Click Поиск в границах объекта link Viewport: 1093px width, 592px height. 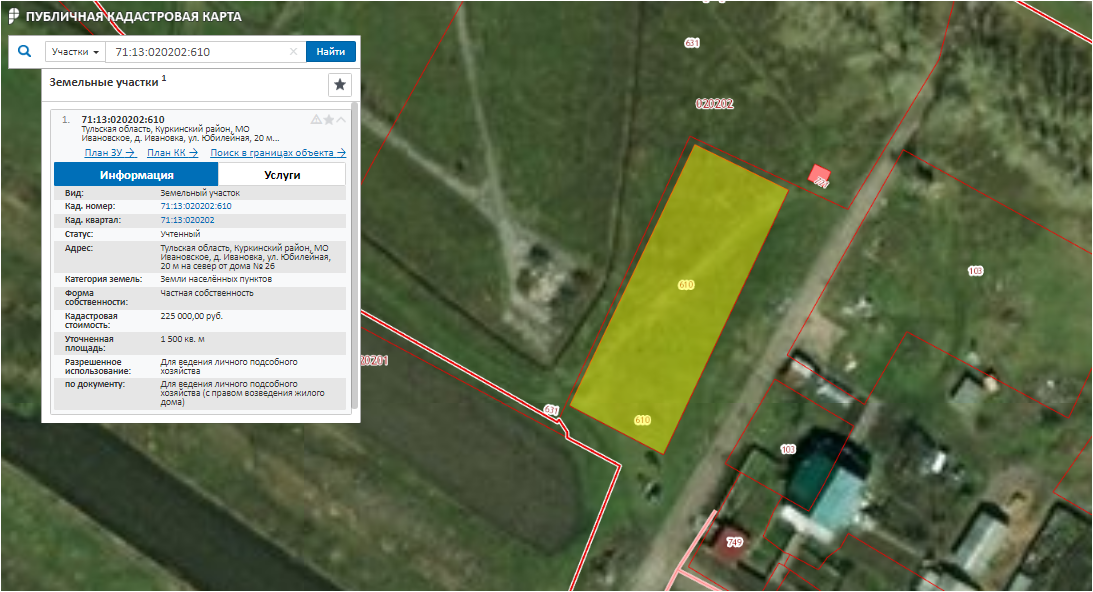[x=277, y=153]
